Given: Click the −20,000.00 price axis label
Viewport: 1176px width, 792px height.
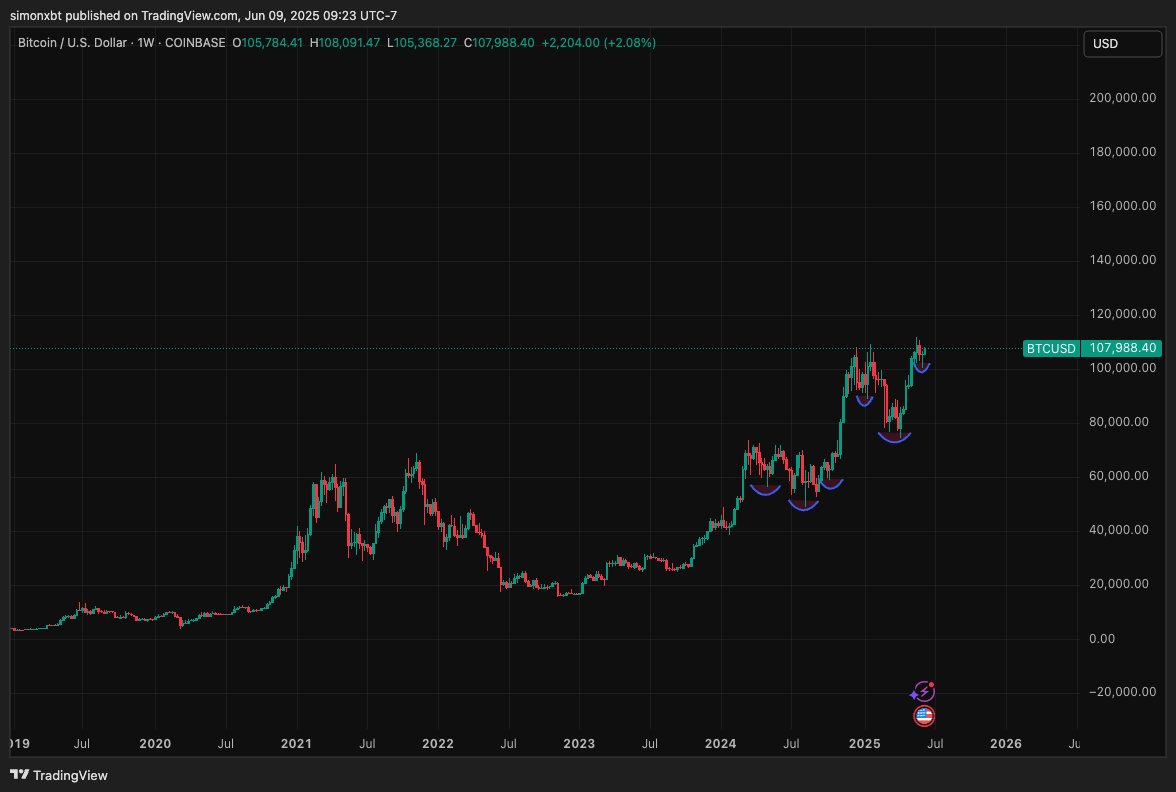Looking at the screenshot, I should 1122,692.
